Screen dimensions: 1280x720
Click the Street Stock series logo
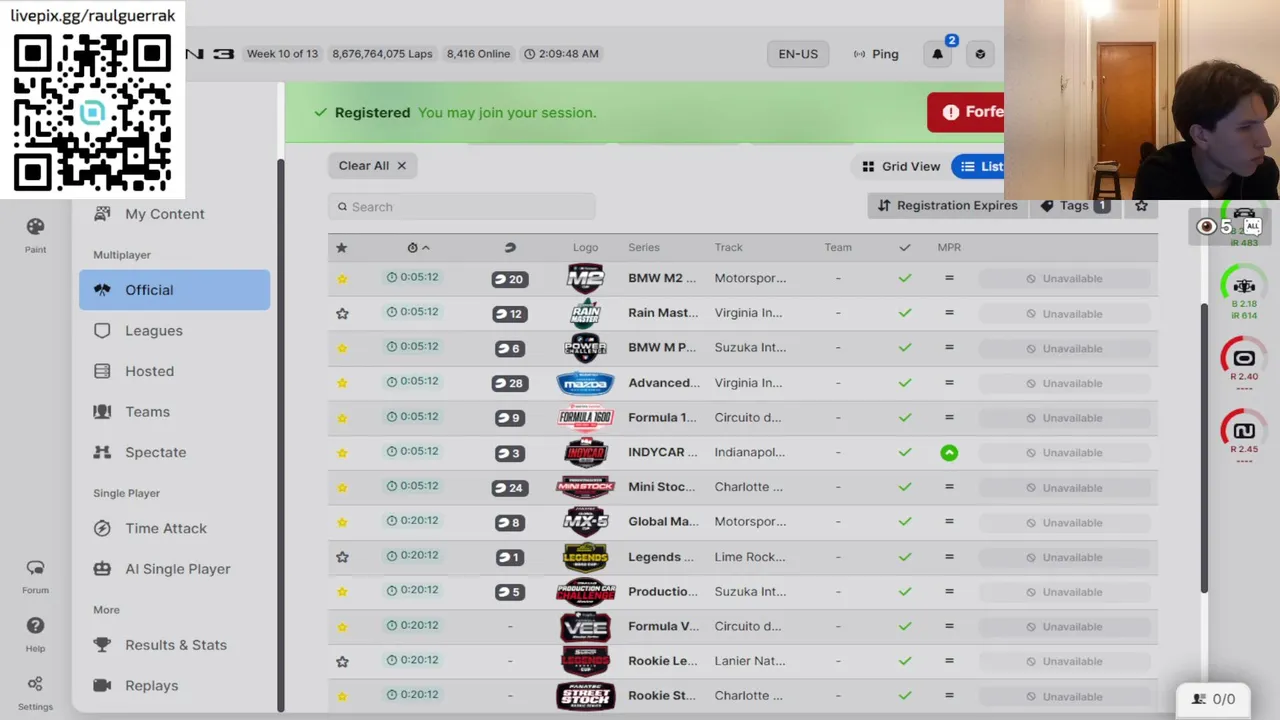(x=585, y=696)
